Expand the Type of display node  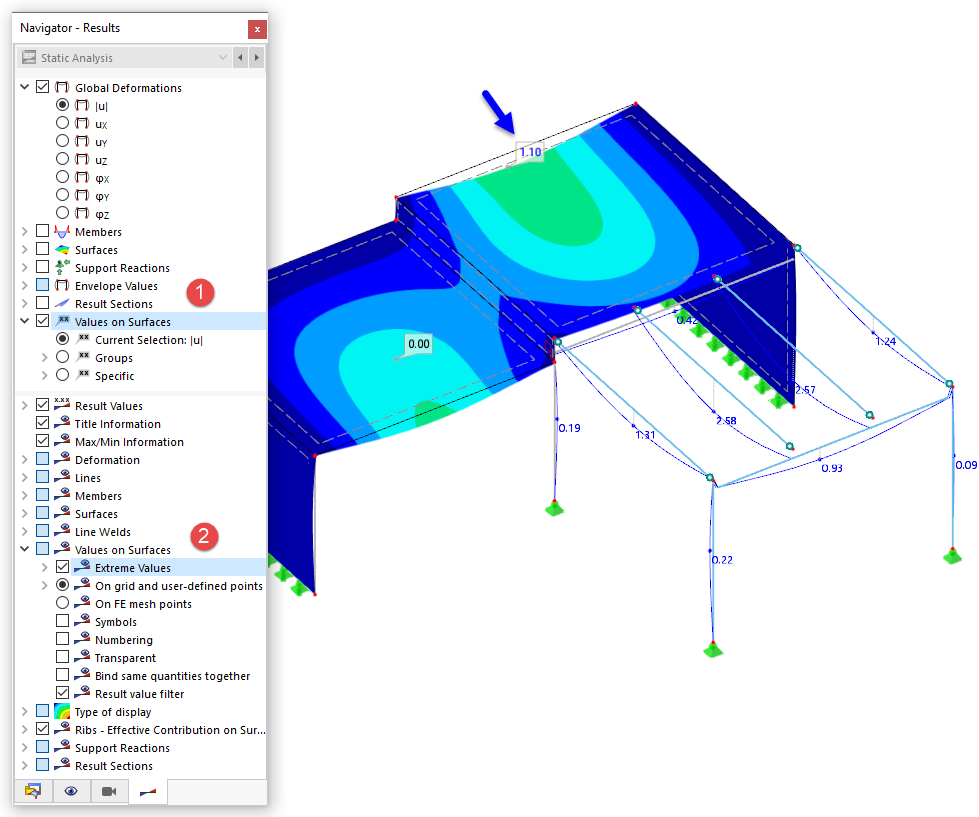click(x=24, y=712)
